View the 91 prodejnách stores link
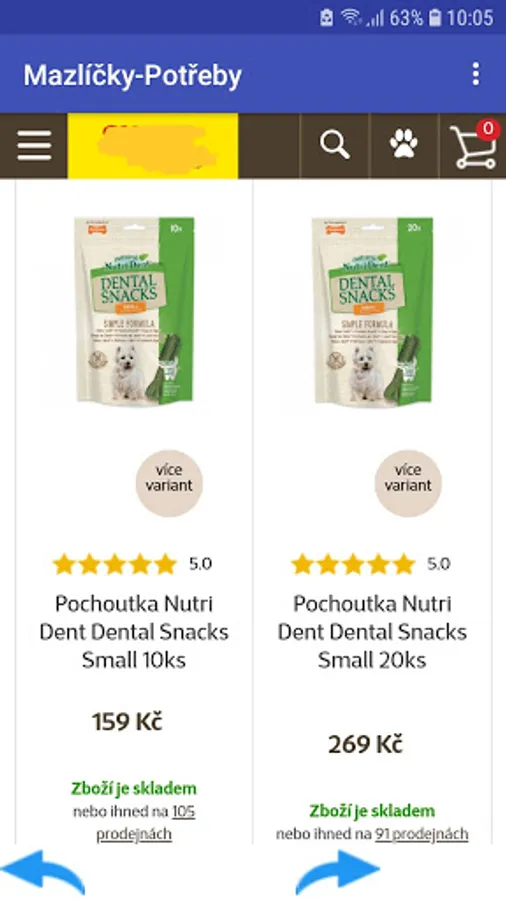 point(422,833)
